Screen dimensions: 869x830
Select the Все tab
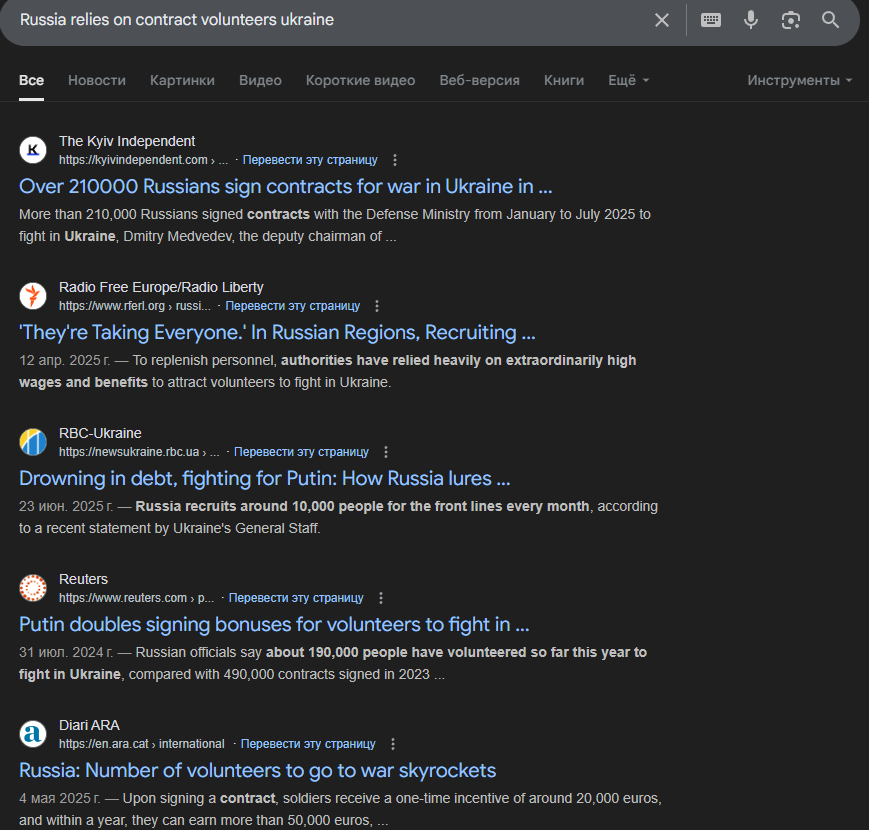(31, 81)
